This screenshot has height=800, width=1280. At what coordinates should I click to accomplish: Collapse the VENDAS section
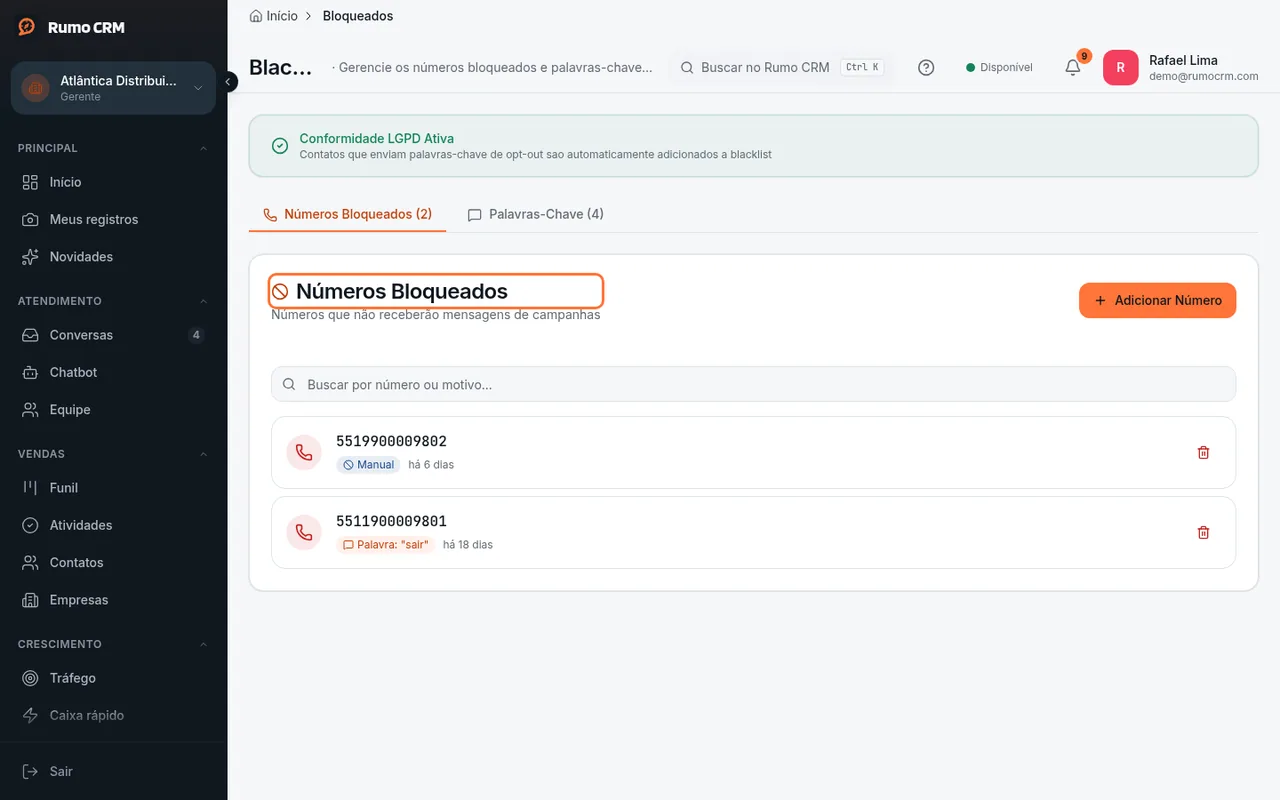tap(204, 454)
